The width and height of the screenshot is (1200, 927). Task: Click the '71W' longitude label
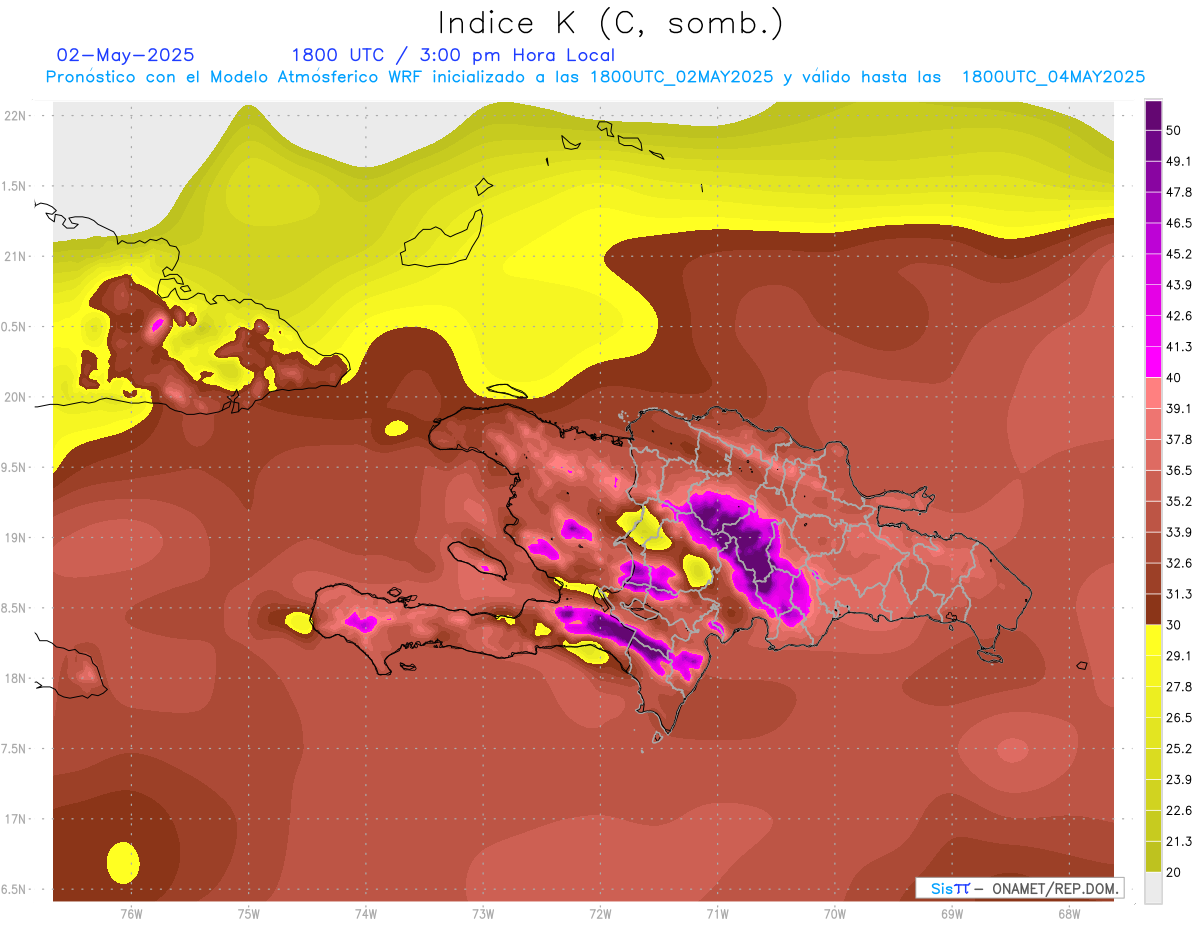click(x=717, y=914)
